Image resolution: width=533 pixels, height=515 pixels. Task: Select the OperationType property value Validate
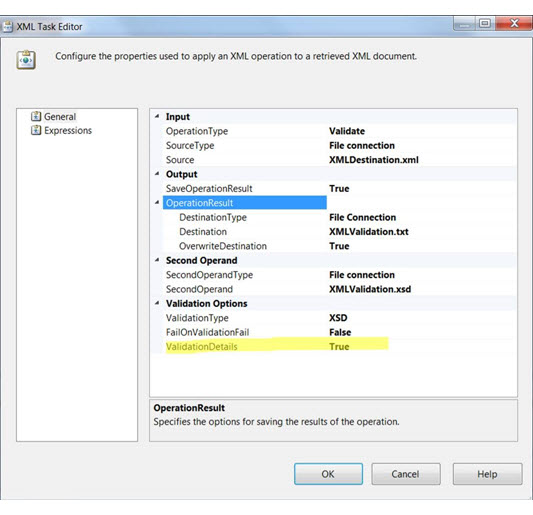(x=347, y=131)
